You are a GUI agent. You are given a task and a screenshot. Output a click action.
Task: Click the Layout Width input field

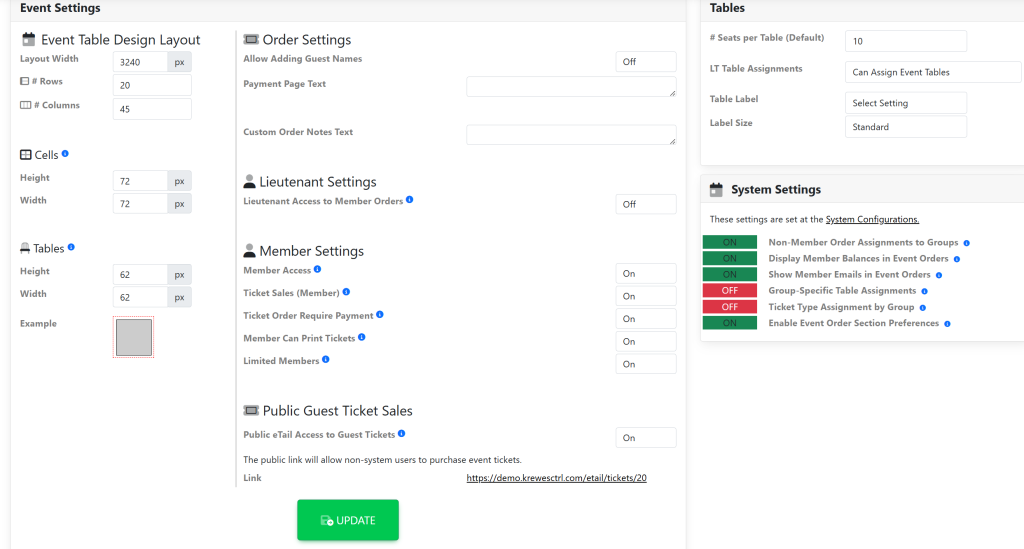139,62
